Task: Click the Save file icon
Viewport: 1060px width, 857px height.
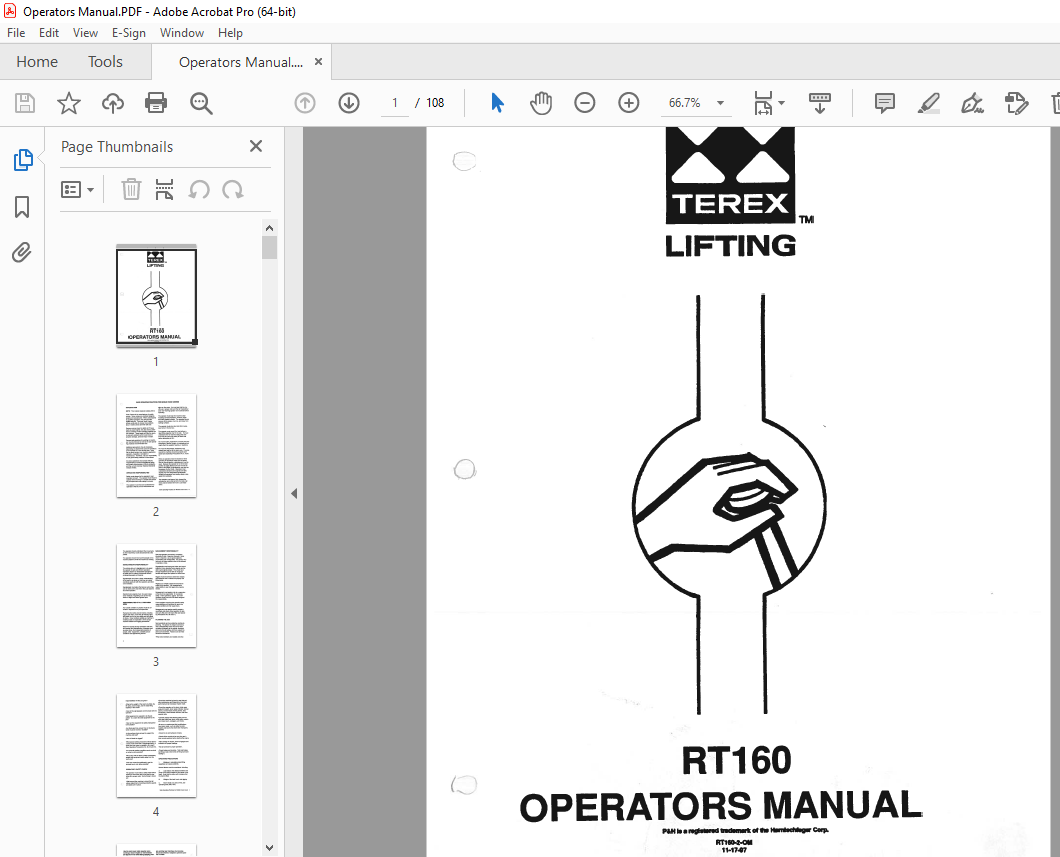Action: tap(25, 103)
